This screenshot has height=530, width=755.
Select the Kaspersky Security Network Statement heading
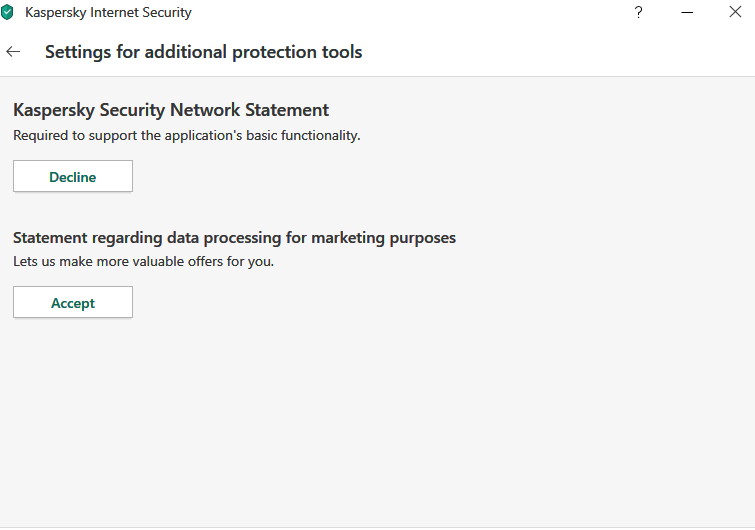tap(171, 110)
